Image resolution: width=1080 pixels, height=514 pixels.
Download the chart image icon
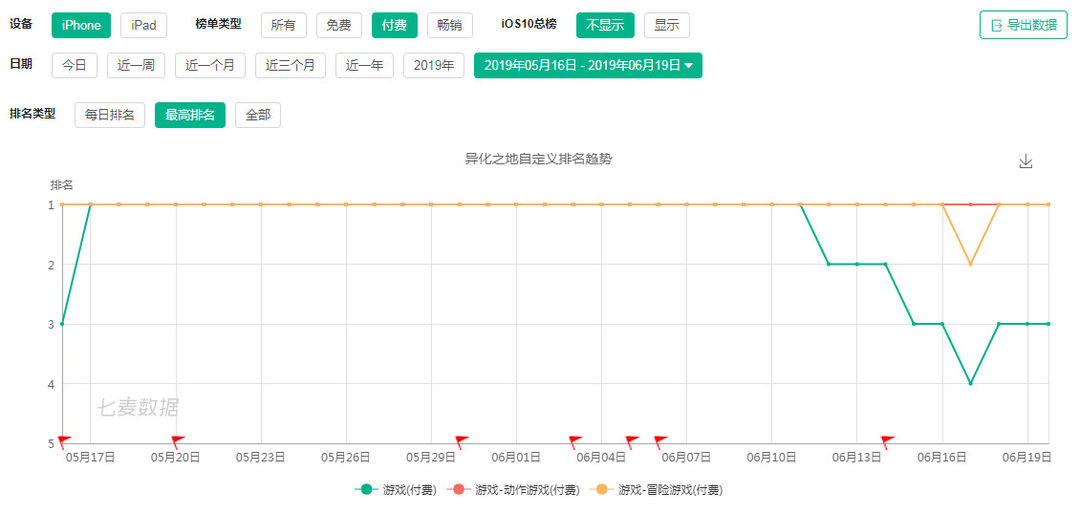1026,161
